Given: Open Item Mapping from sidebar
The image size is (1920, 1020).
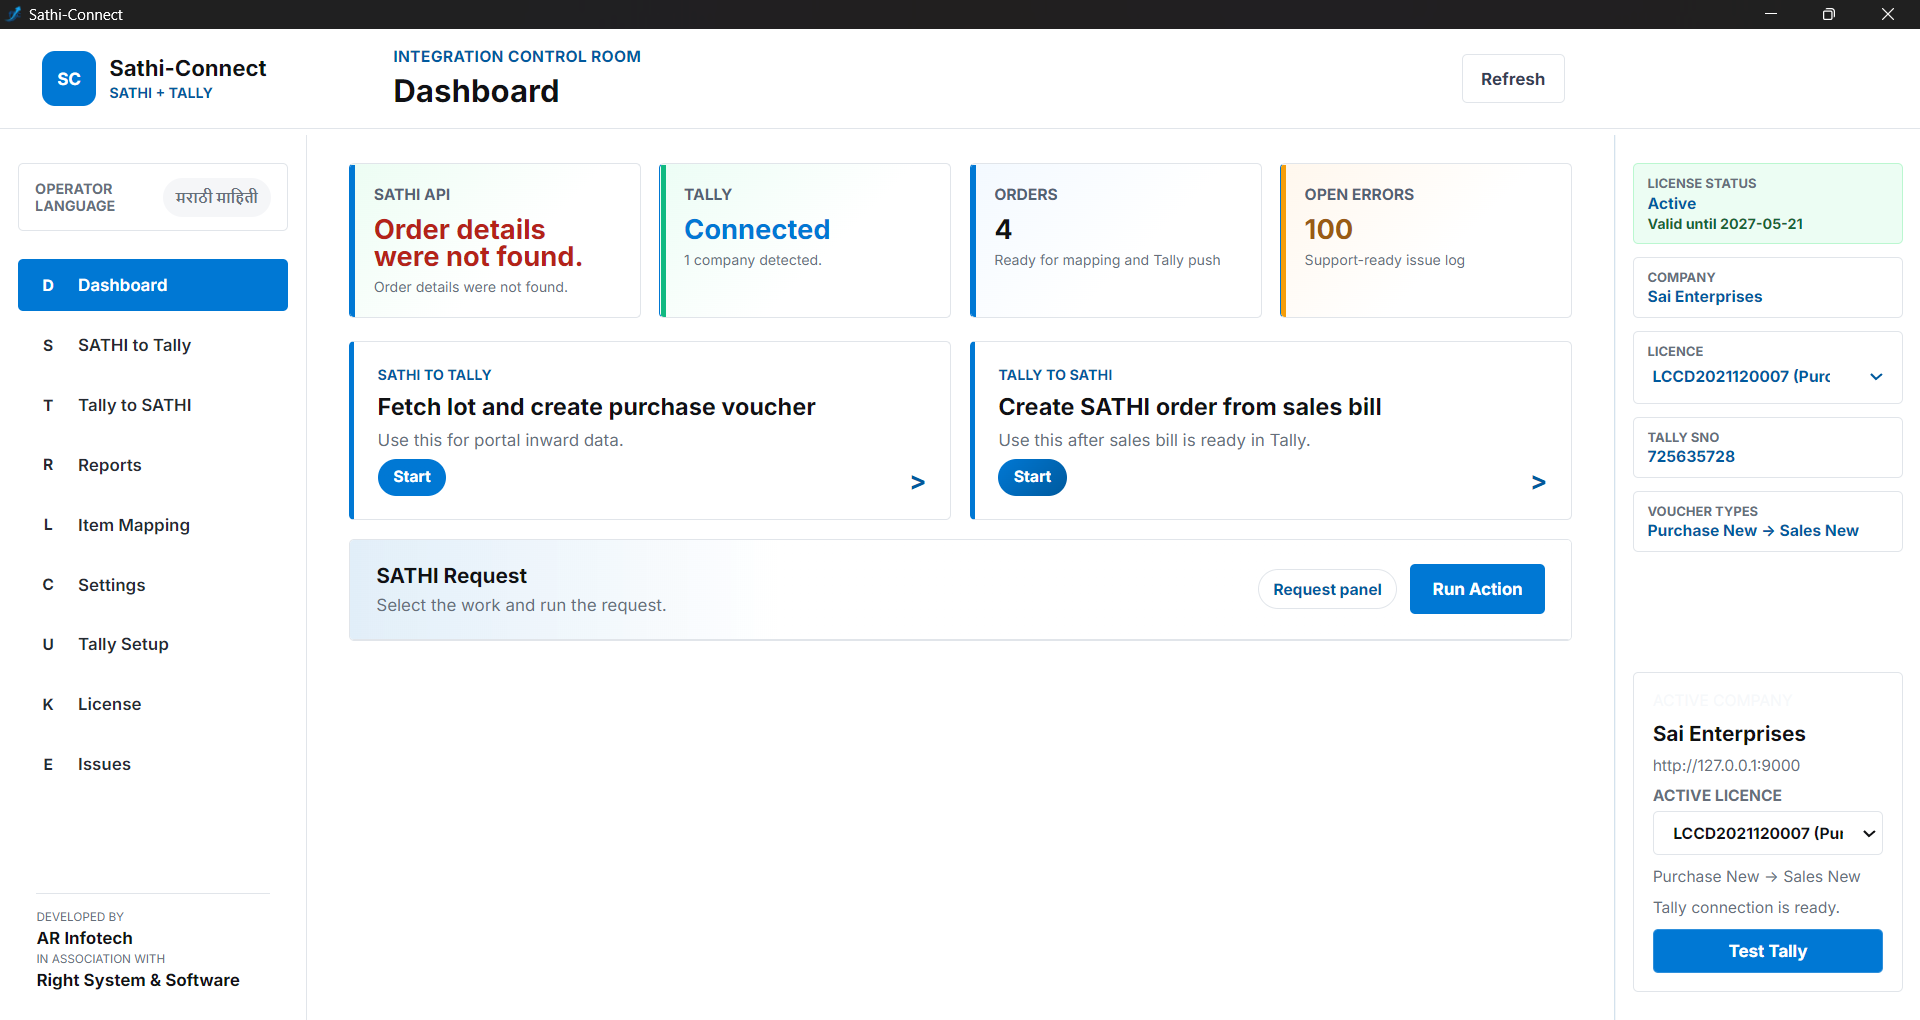Looking at the screenshot, I should [x=153, y=525].
